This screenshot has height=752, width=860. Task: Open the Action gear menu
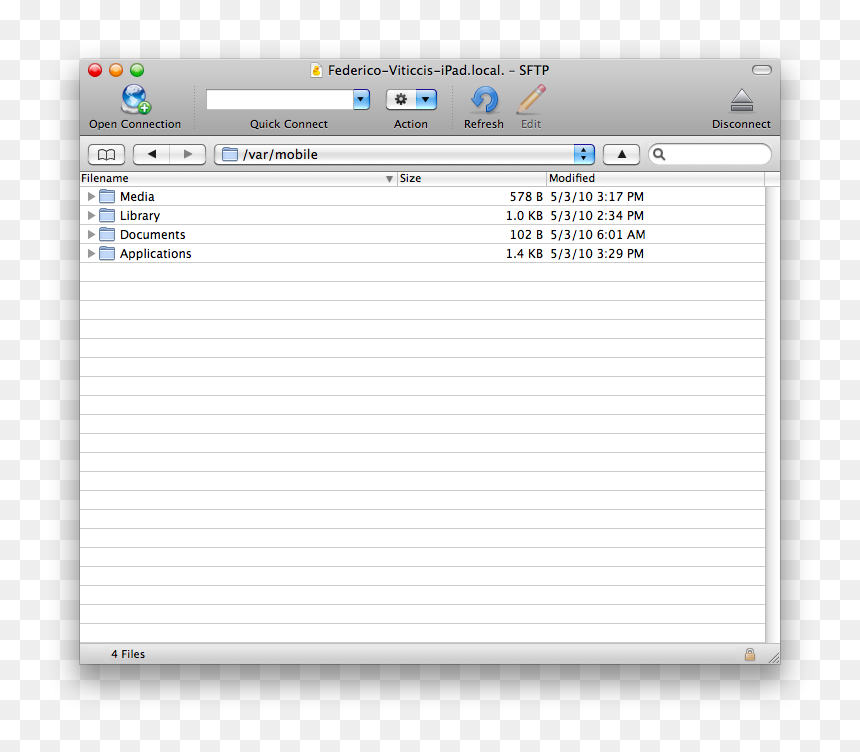[411, 99]
